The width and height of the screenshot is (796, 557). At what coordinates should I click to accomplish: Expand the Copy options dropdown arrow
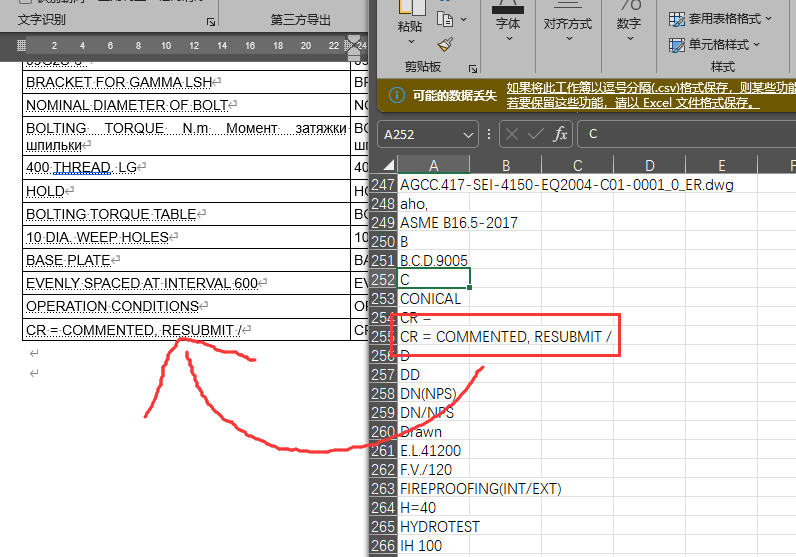click(x=463, y=19)
